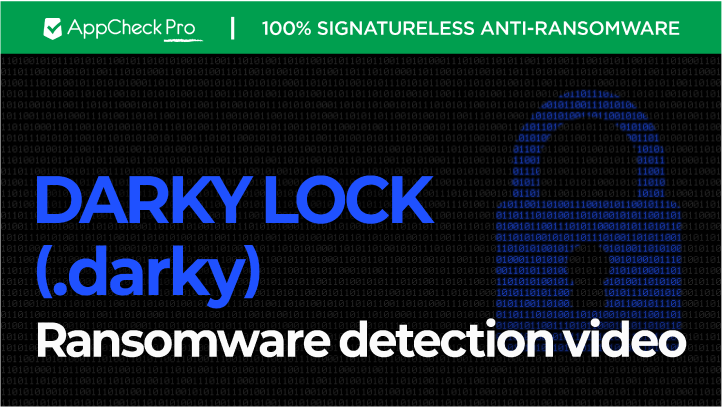Viewport: 722px width, 408px height.
Task: Select the (.darky) extension text
Action: point(148,272)
